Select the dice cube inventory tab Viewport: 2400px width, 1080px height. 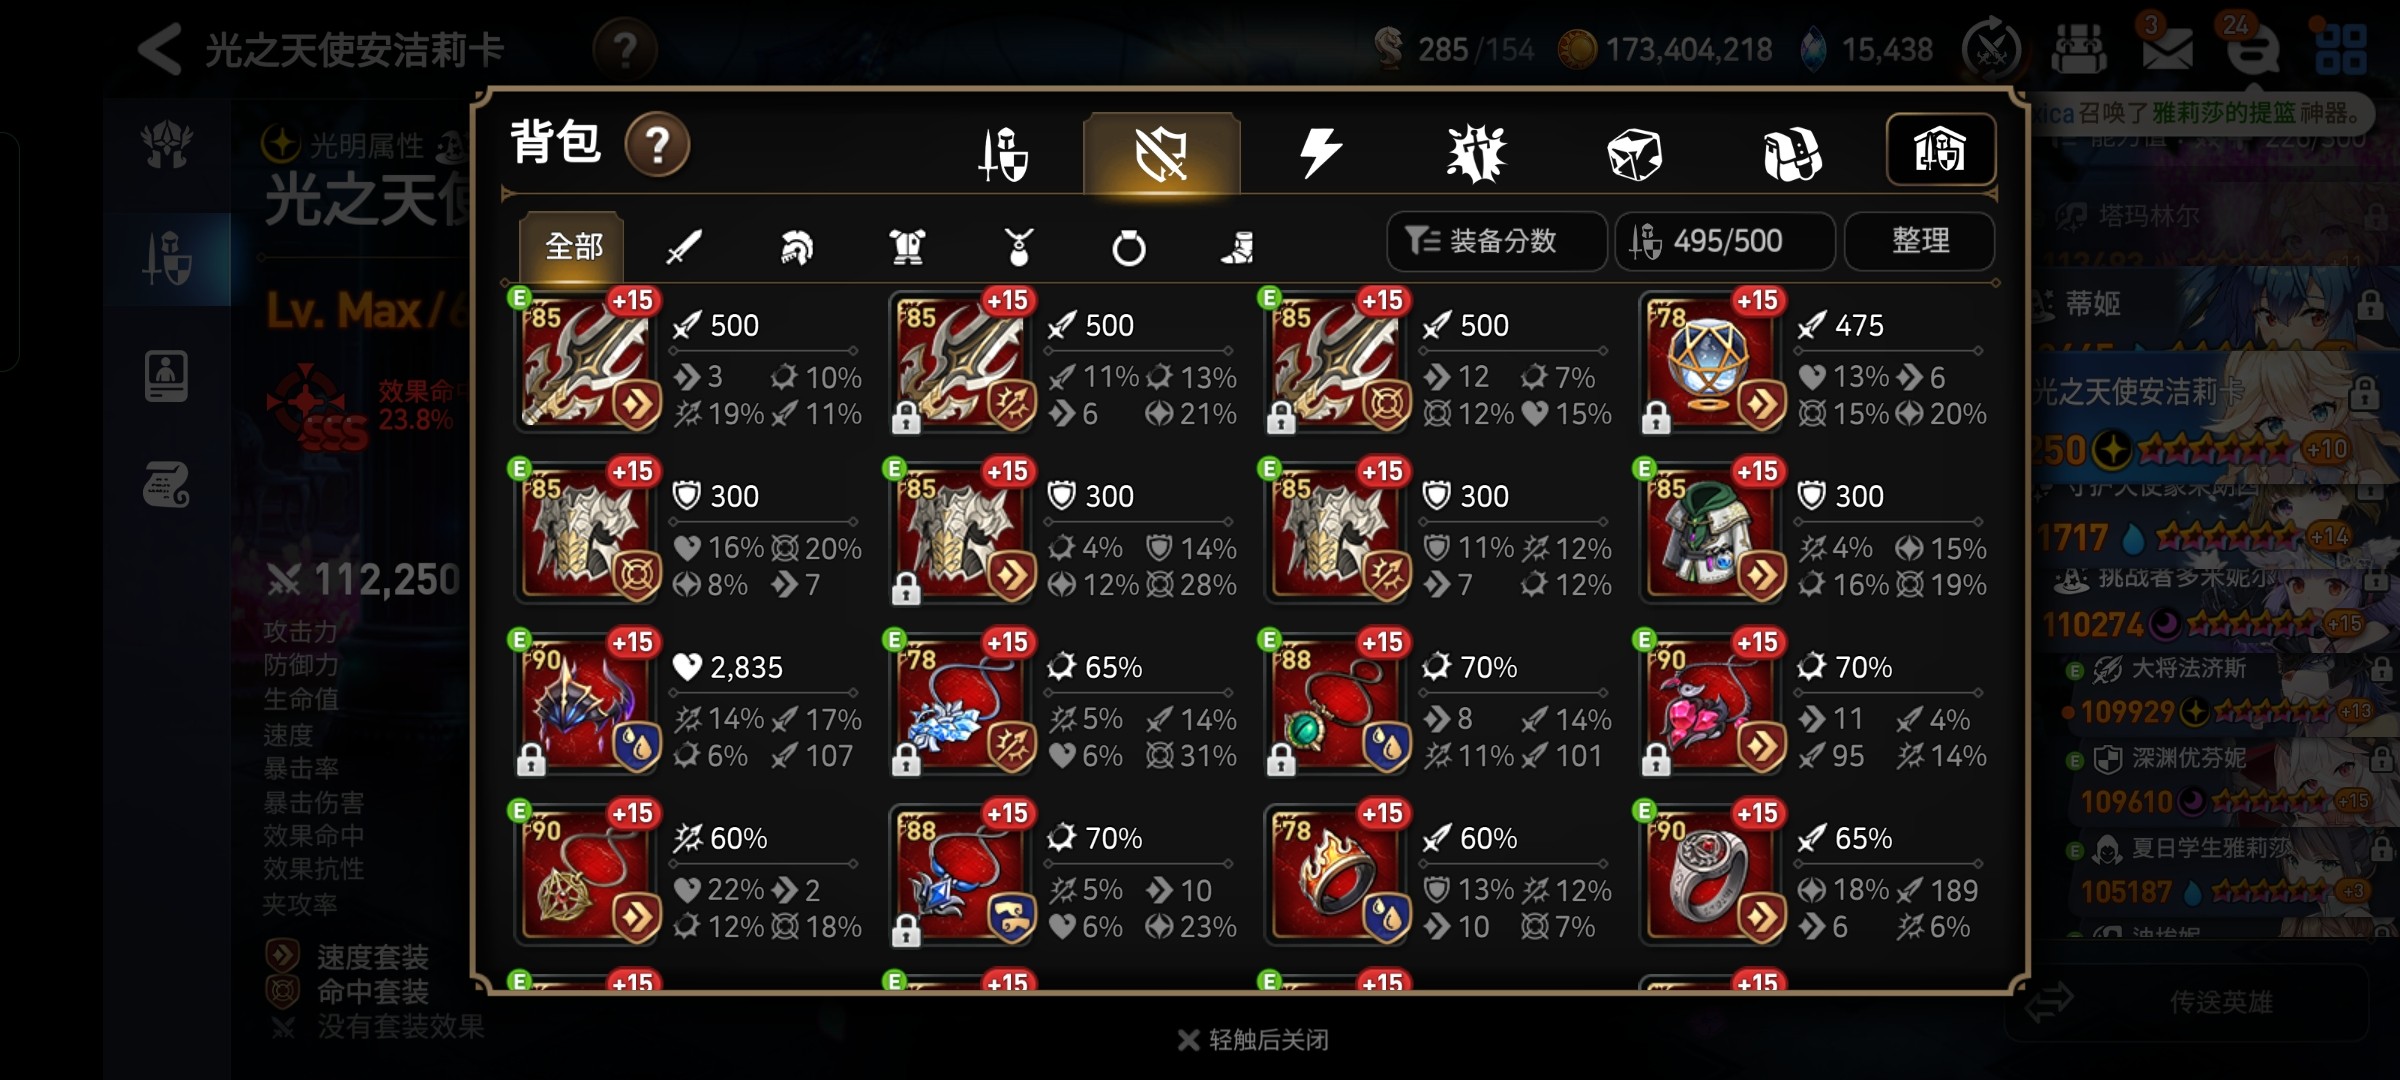tap(1634, 154)
